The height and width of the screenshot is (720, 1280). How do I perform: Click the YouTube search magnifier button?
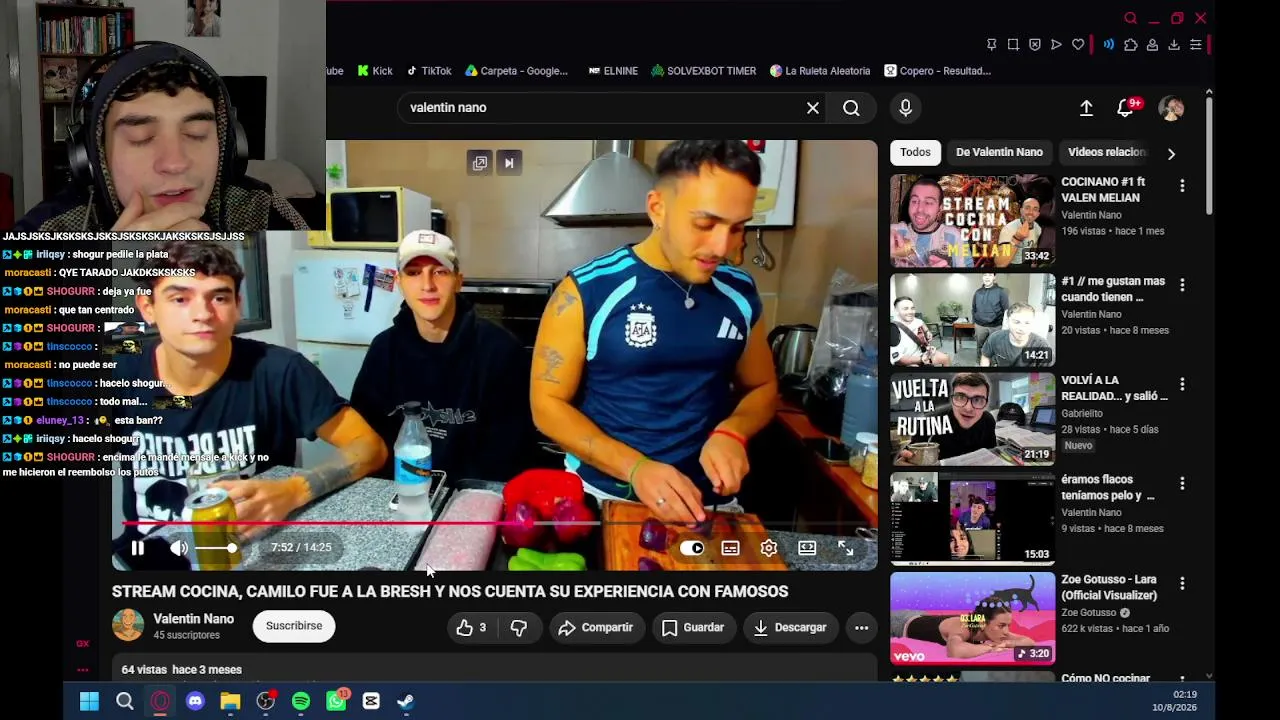click(x=851, y=108)
